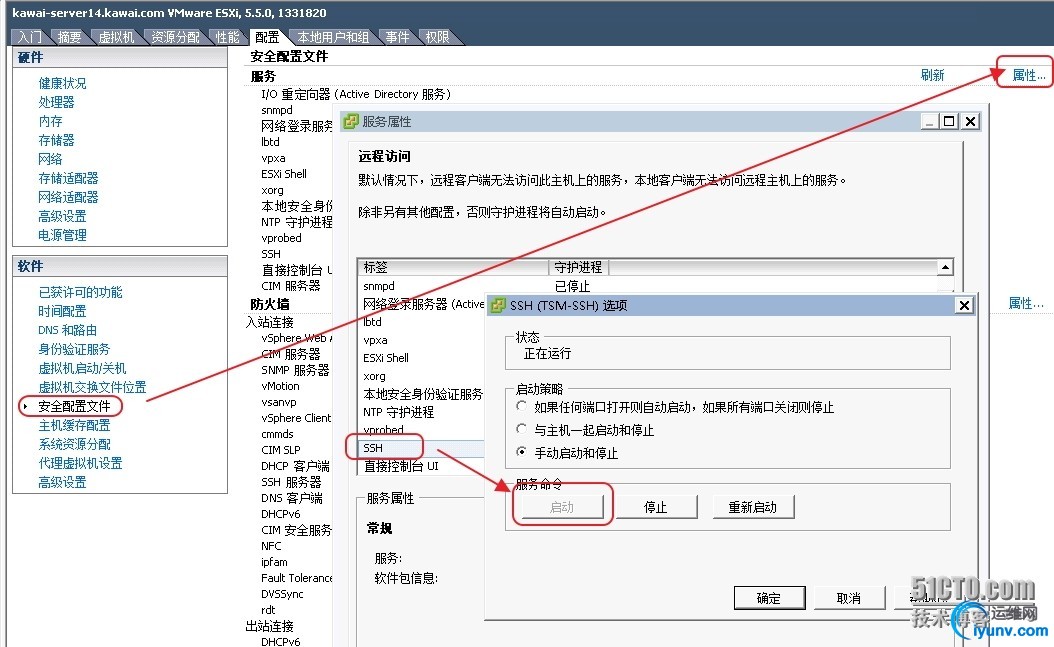The image size is (1054, 647).
Task: Close the 服务属性 window
Action: 970,121
